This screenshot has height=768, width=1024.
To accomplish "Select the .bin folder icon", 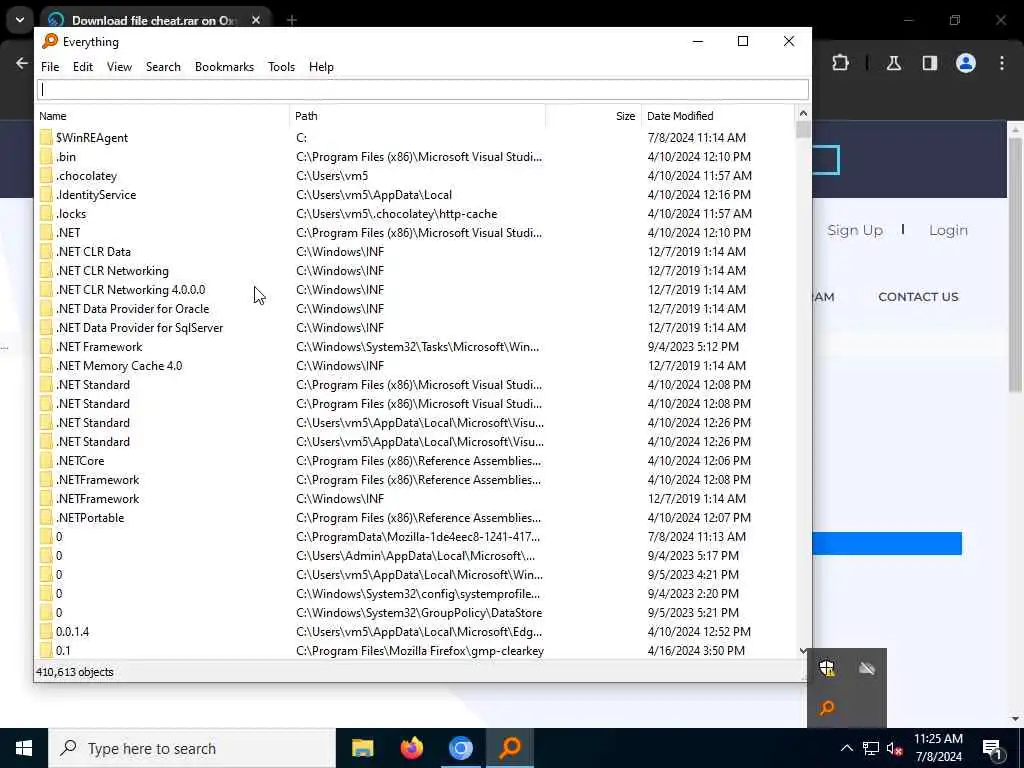I will (46, 156).
